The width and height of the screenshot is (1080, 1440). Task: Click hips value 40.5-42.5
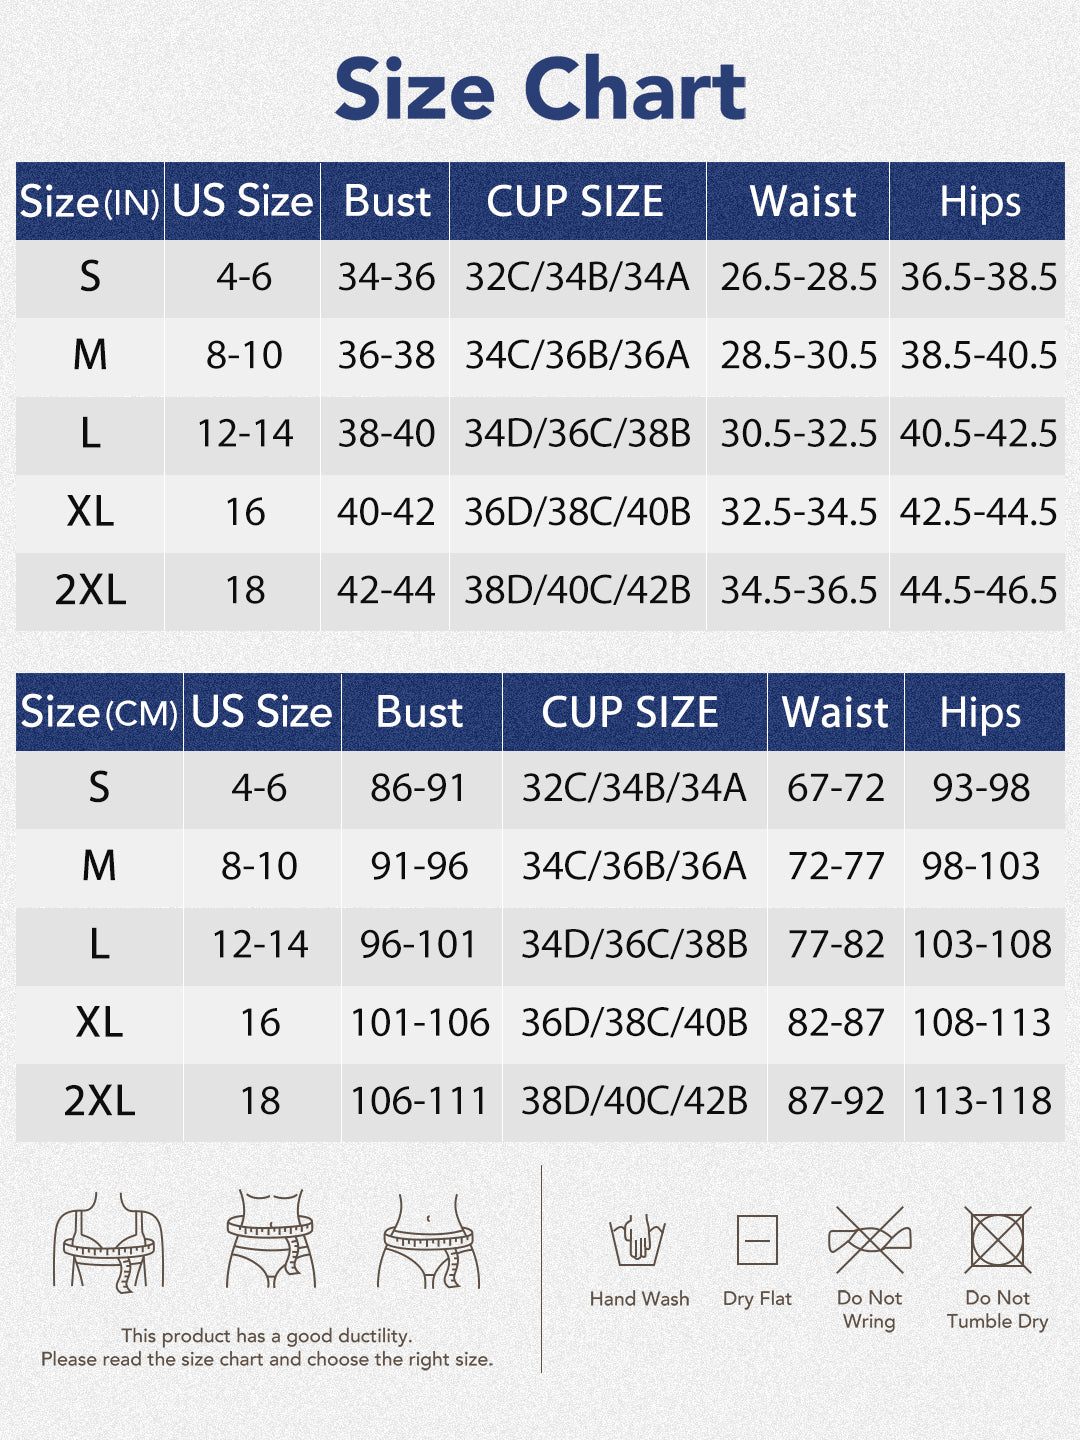click(978, 433)
